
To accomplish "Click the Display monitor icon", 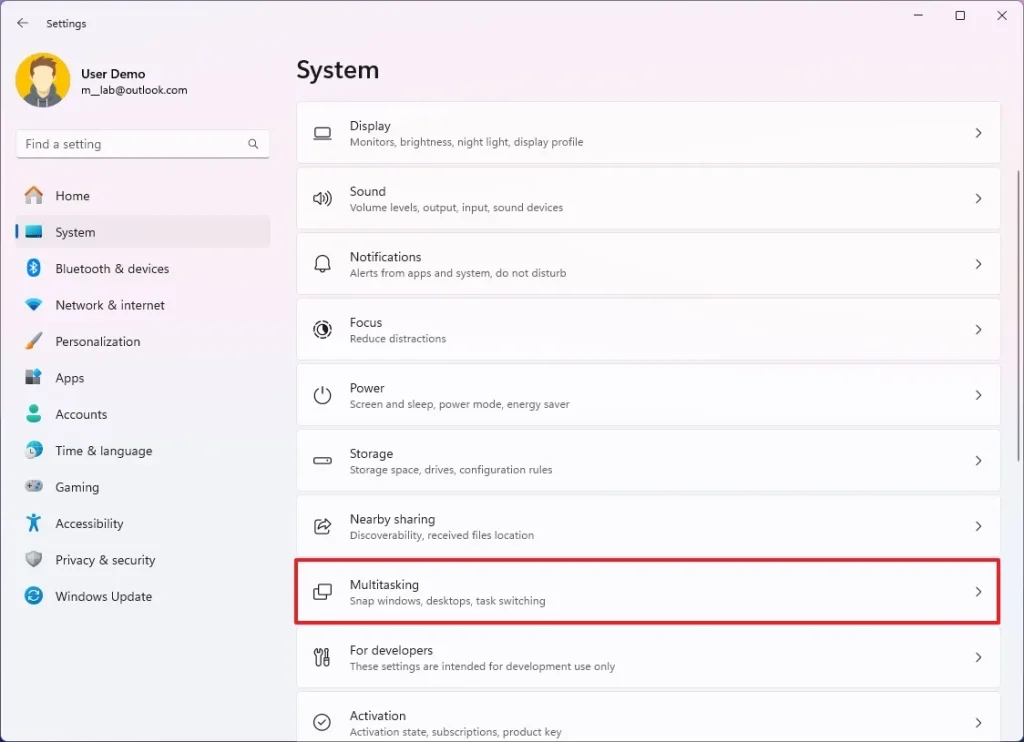I will click(x=322, y=133).
